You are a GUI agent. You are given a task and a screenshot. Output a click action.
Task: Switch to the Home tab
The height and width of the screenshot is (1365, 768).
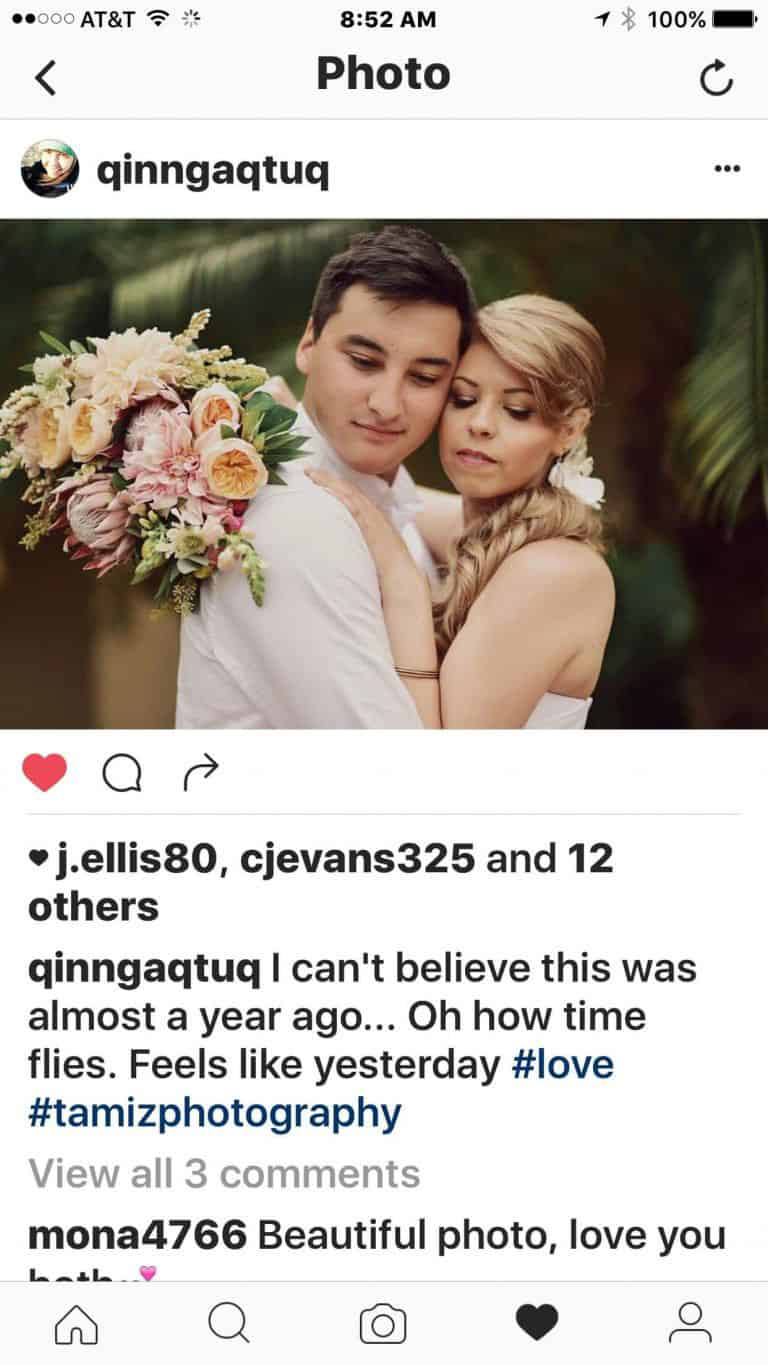point(77,1324)
